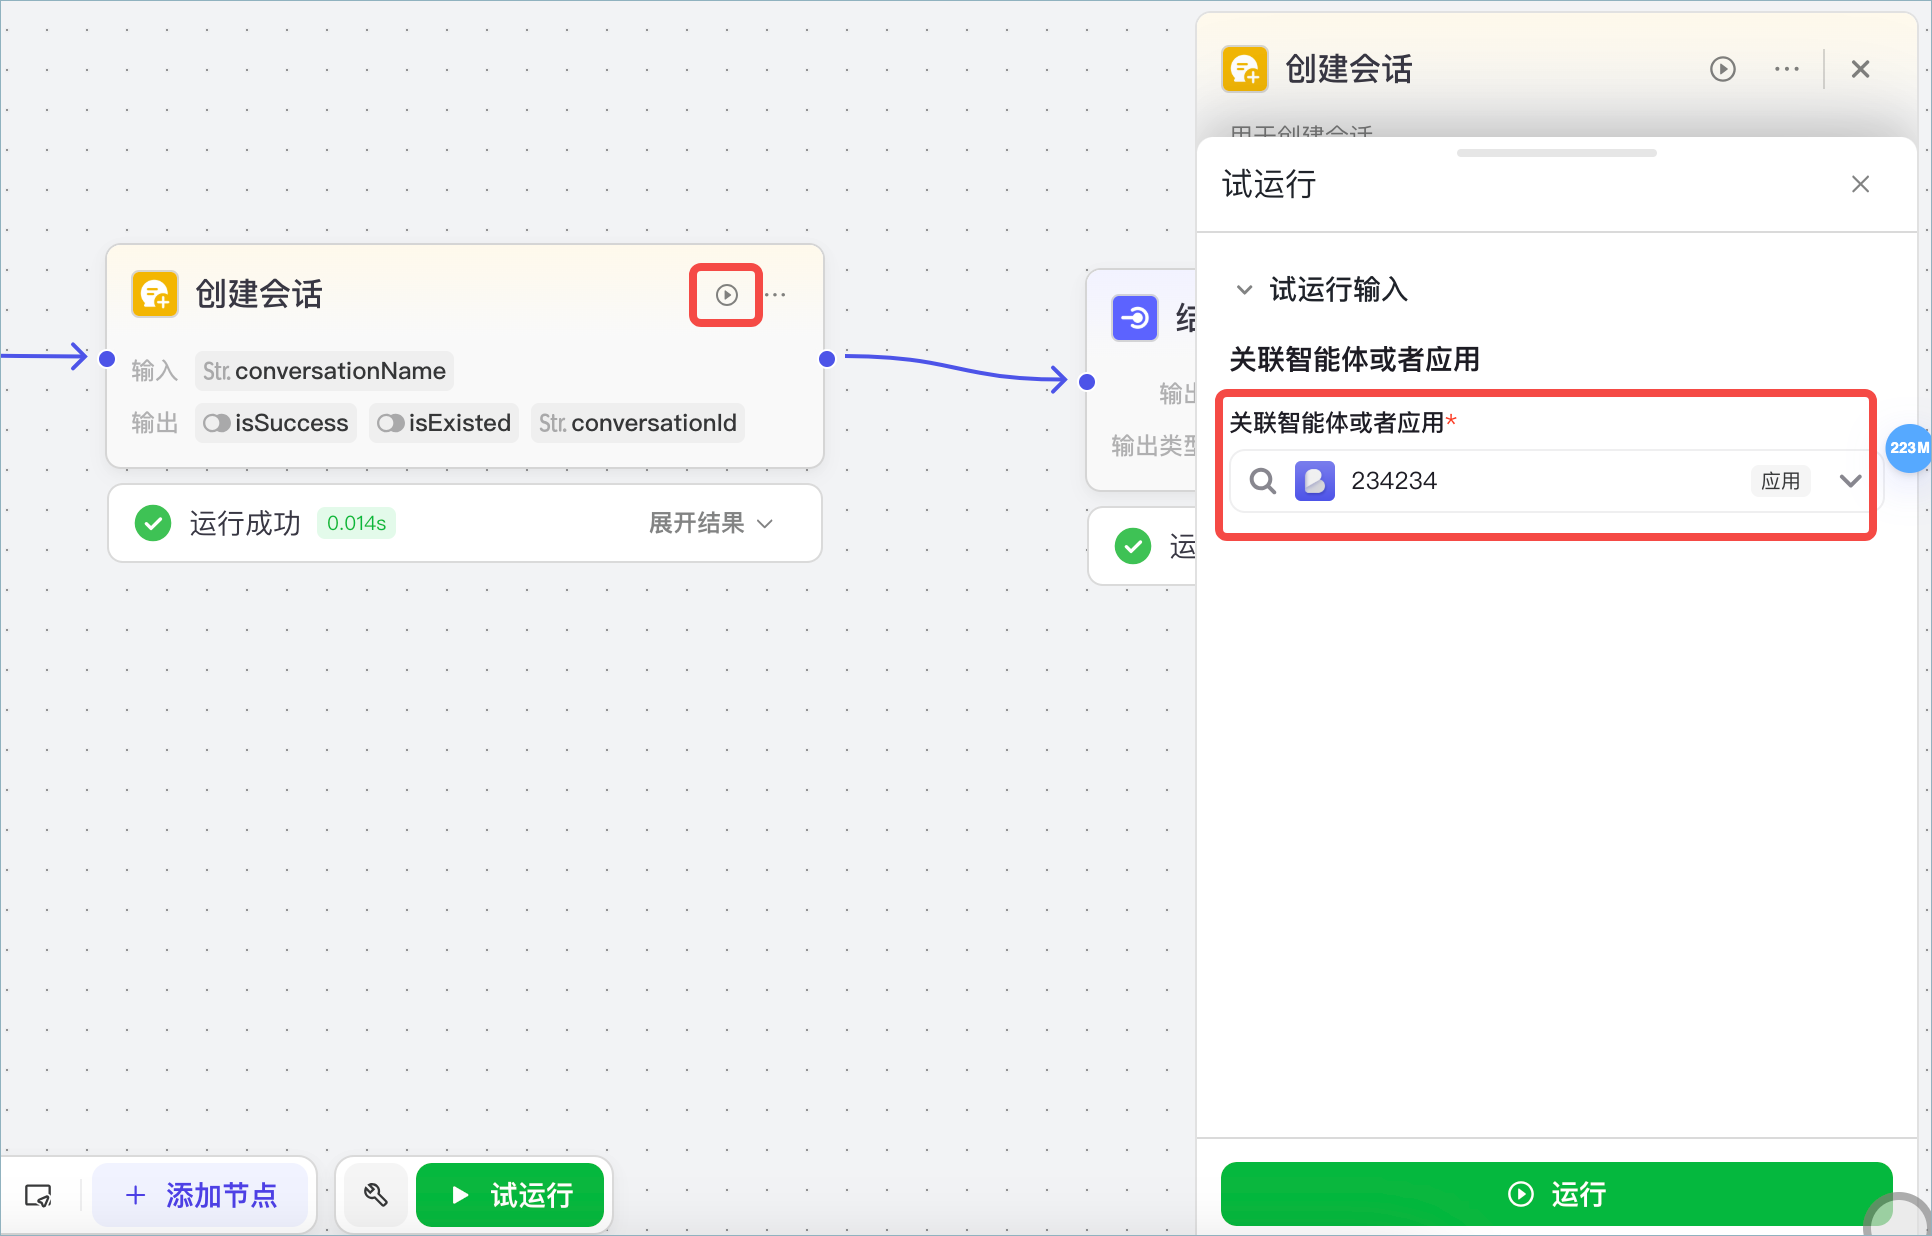
Task: Click the orange 创建会话 node icon on canvas
Action: point(155,294)
